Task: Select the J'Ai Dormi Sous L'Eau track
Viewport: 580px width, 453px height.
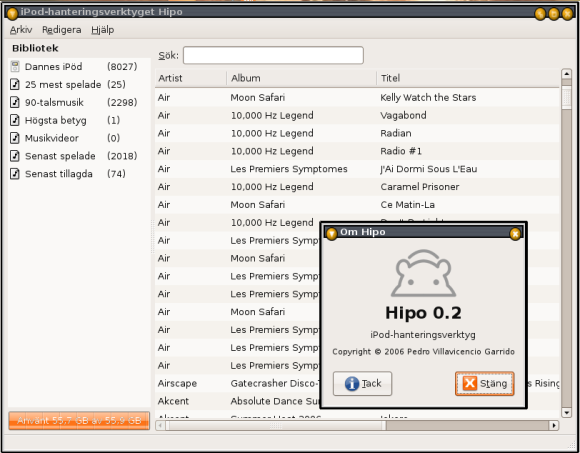Action: [x=357, y=169]
